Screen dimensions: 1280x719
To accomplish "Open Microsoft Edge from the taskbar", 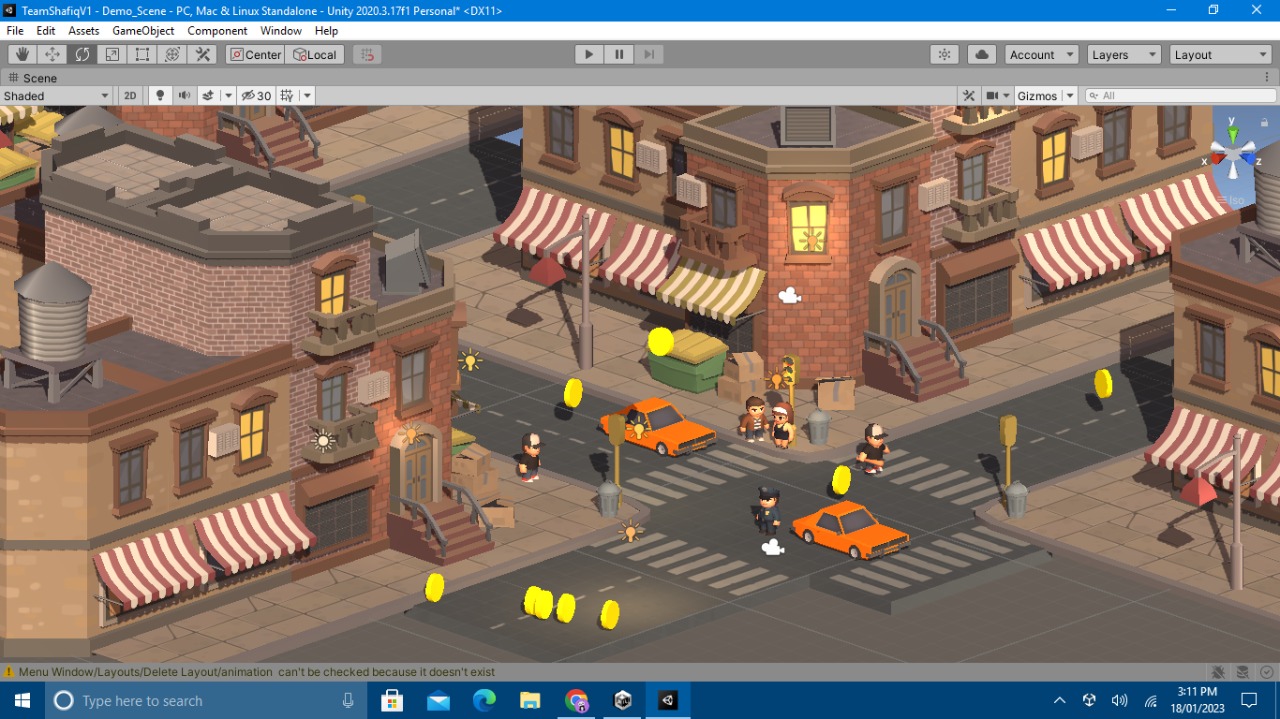I will click(x=484, y=700).
